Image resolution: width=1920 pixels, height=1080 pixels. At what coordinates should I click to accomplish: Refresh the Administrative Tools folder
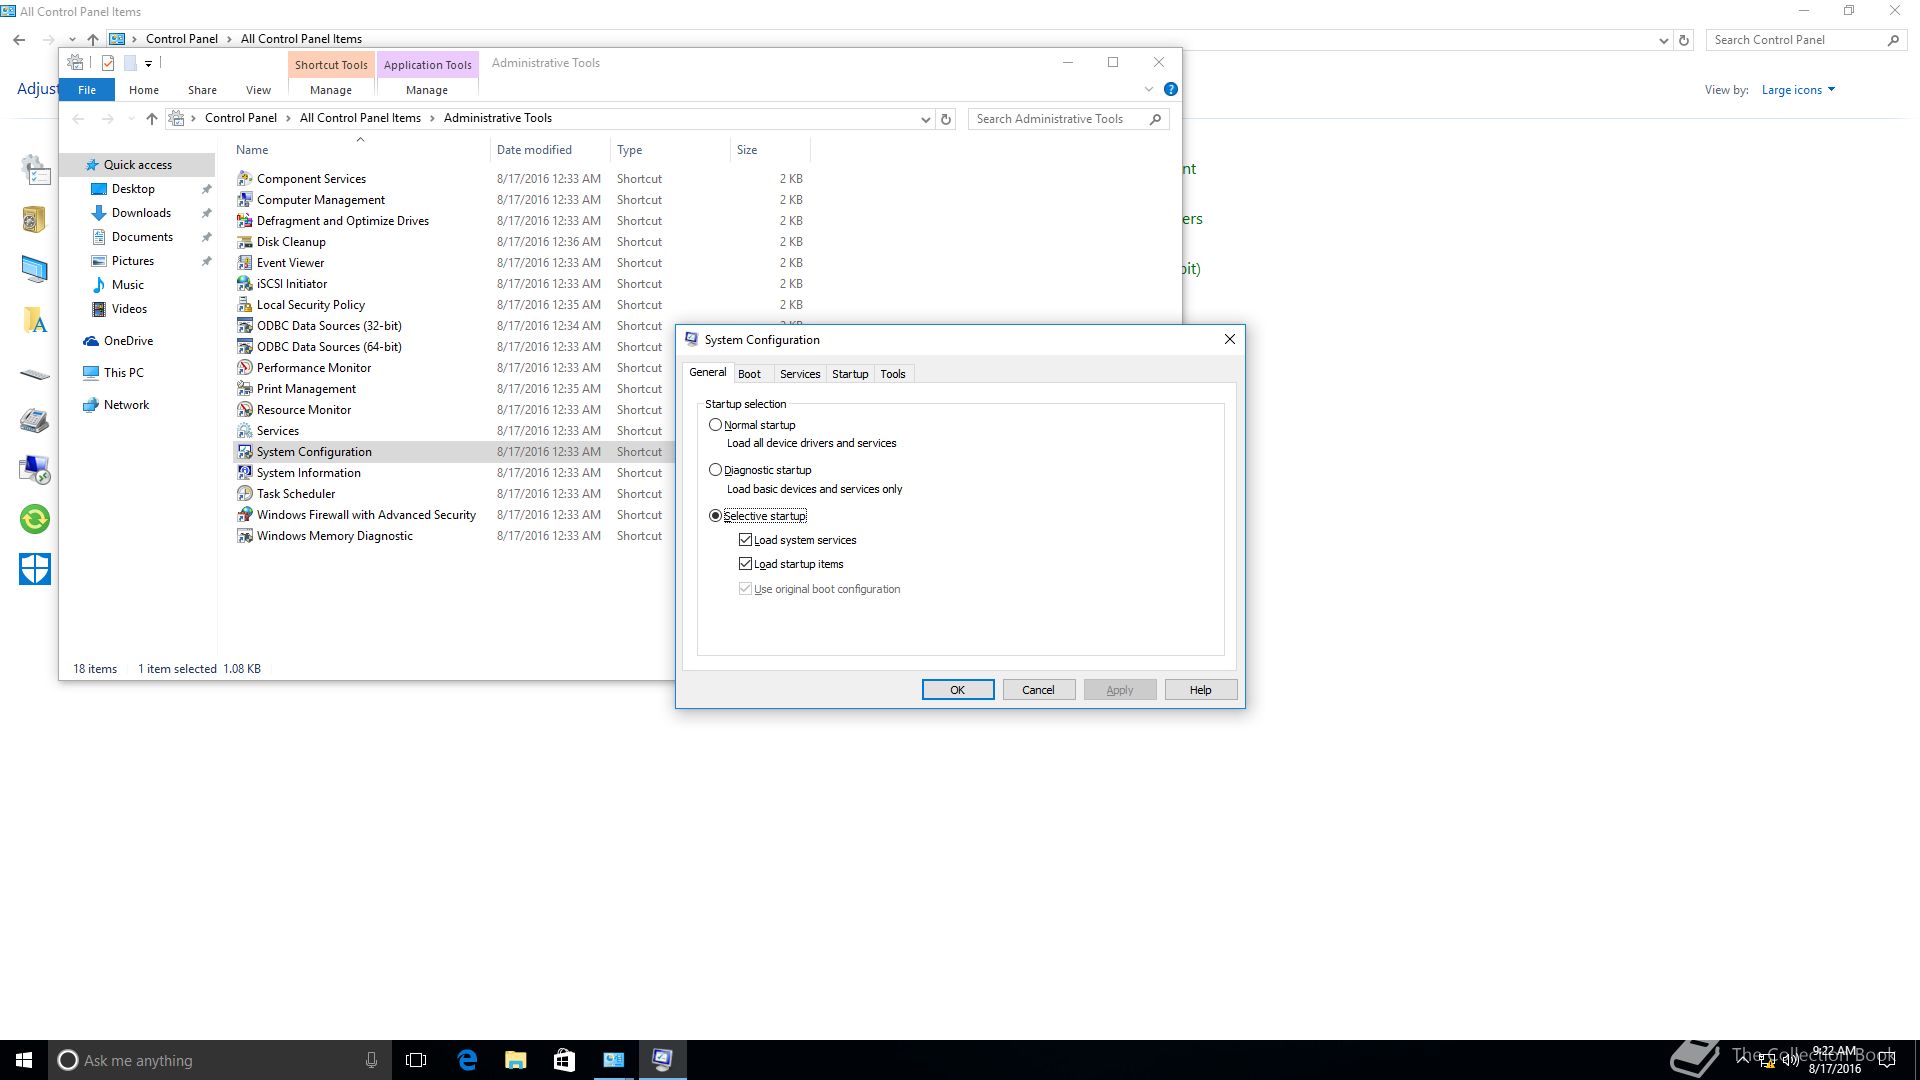click(x=946, y=119)
